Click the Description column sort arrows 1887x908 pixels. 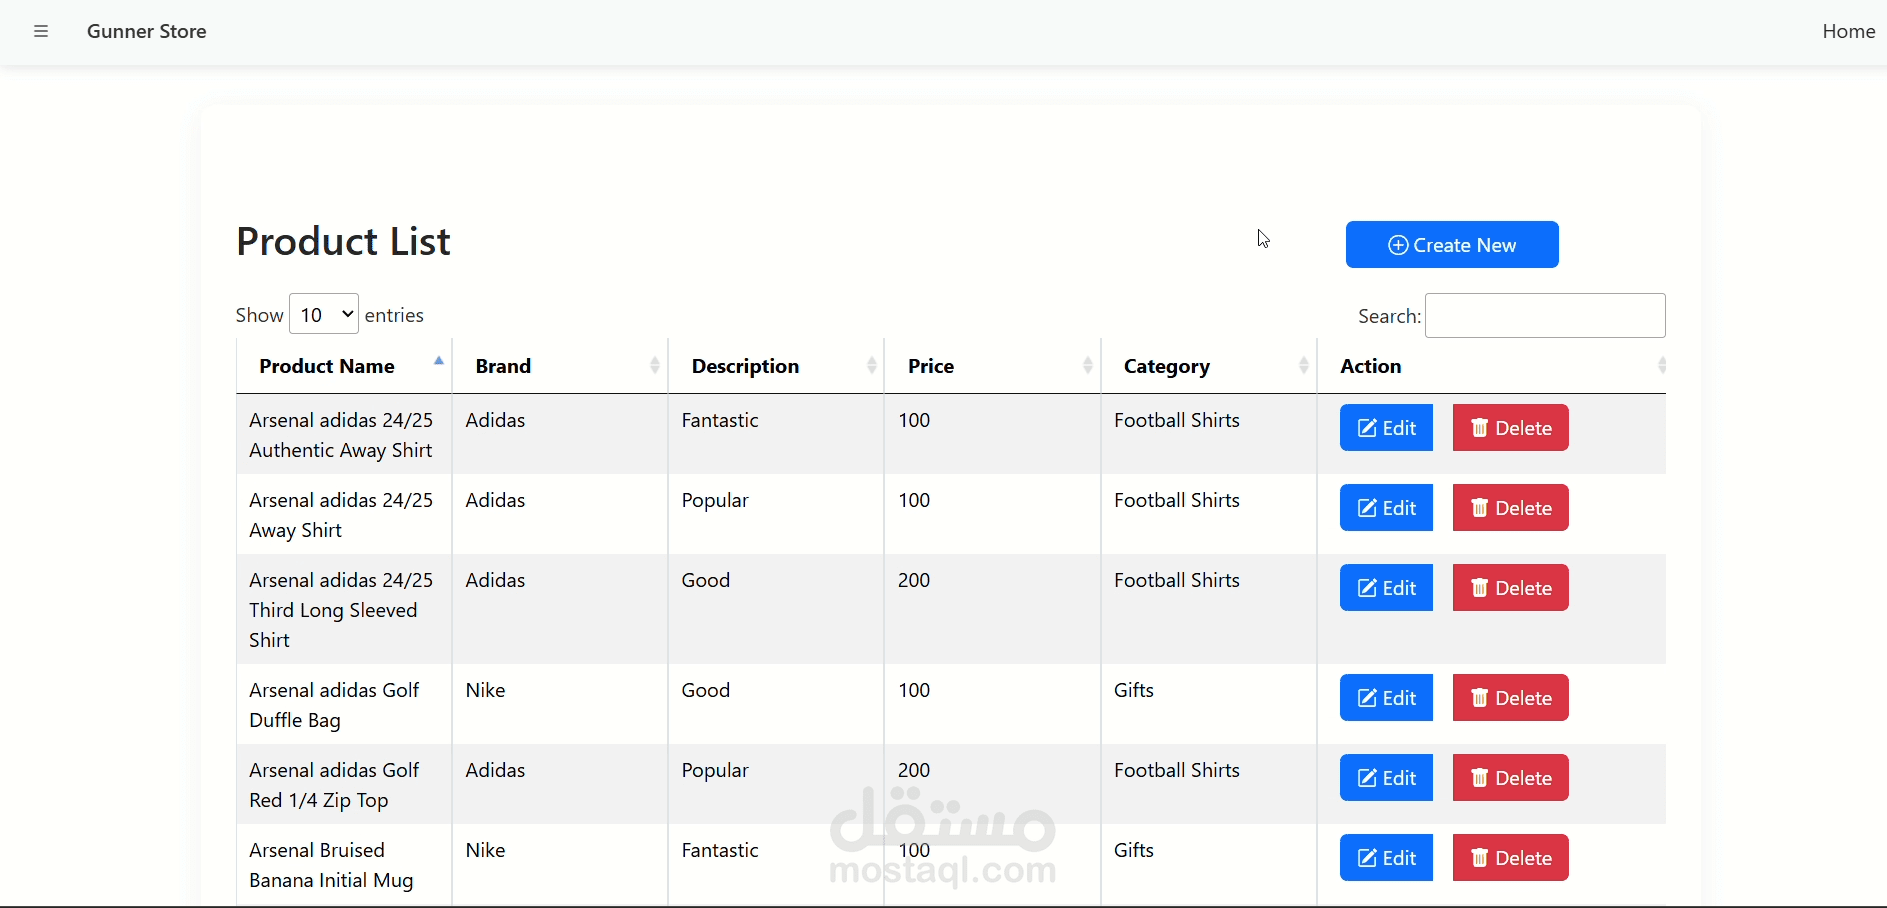point(871,366)
